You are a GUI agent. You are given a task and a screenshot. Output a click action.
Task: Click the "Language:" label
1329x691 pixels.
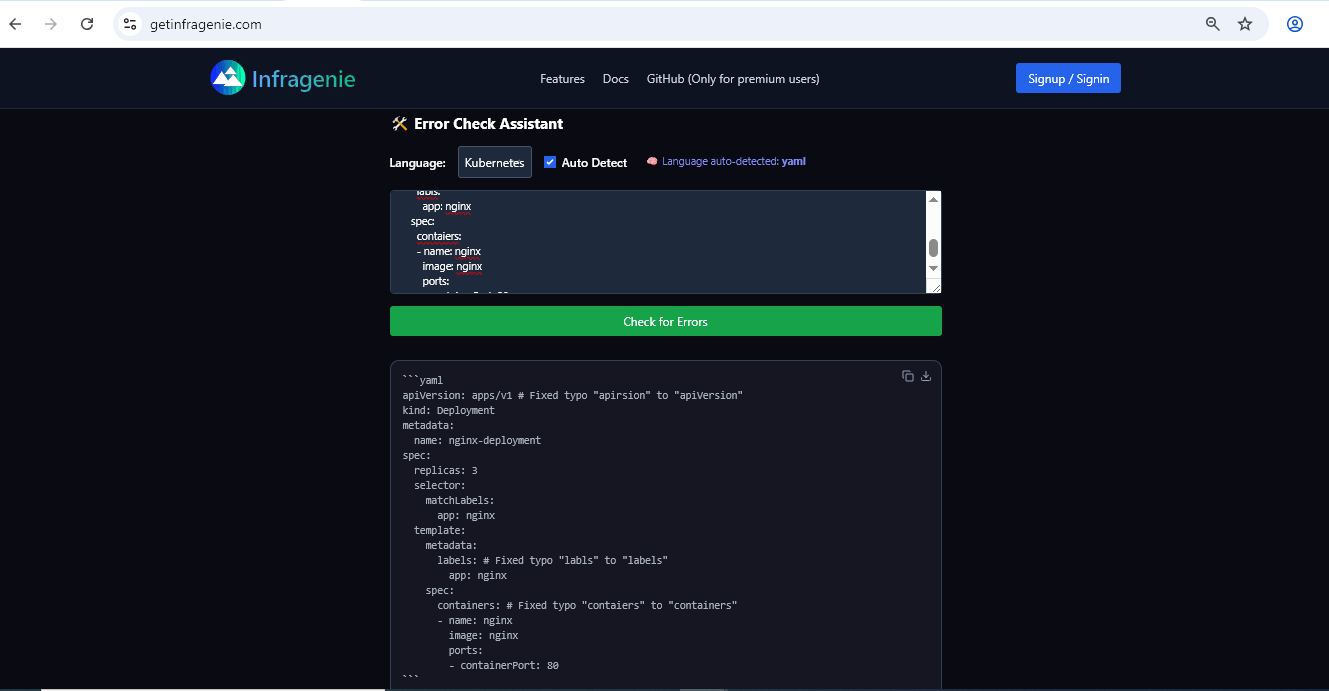(418, 163)
